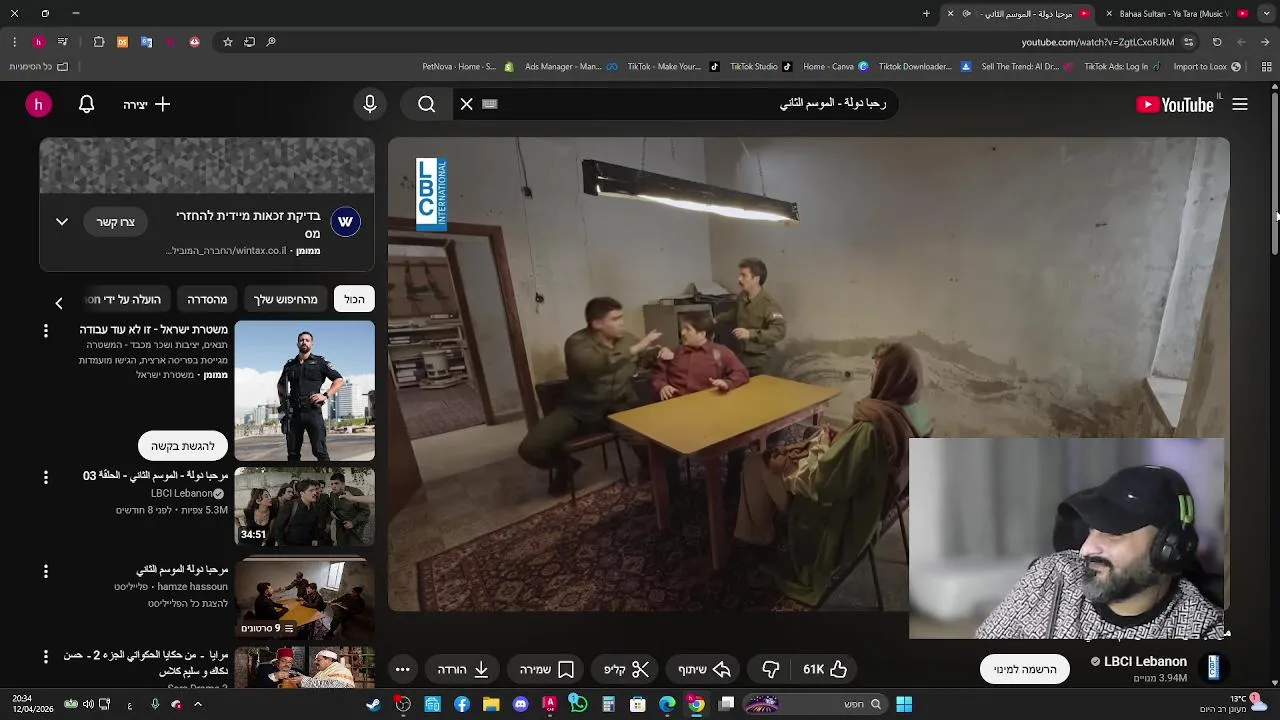This screenshot has width=1280, height=720.
Task: Open Chrome media controls icon
Action: pyautogui.click(x=63, y=42)
